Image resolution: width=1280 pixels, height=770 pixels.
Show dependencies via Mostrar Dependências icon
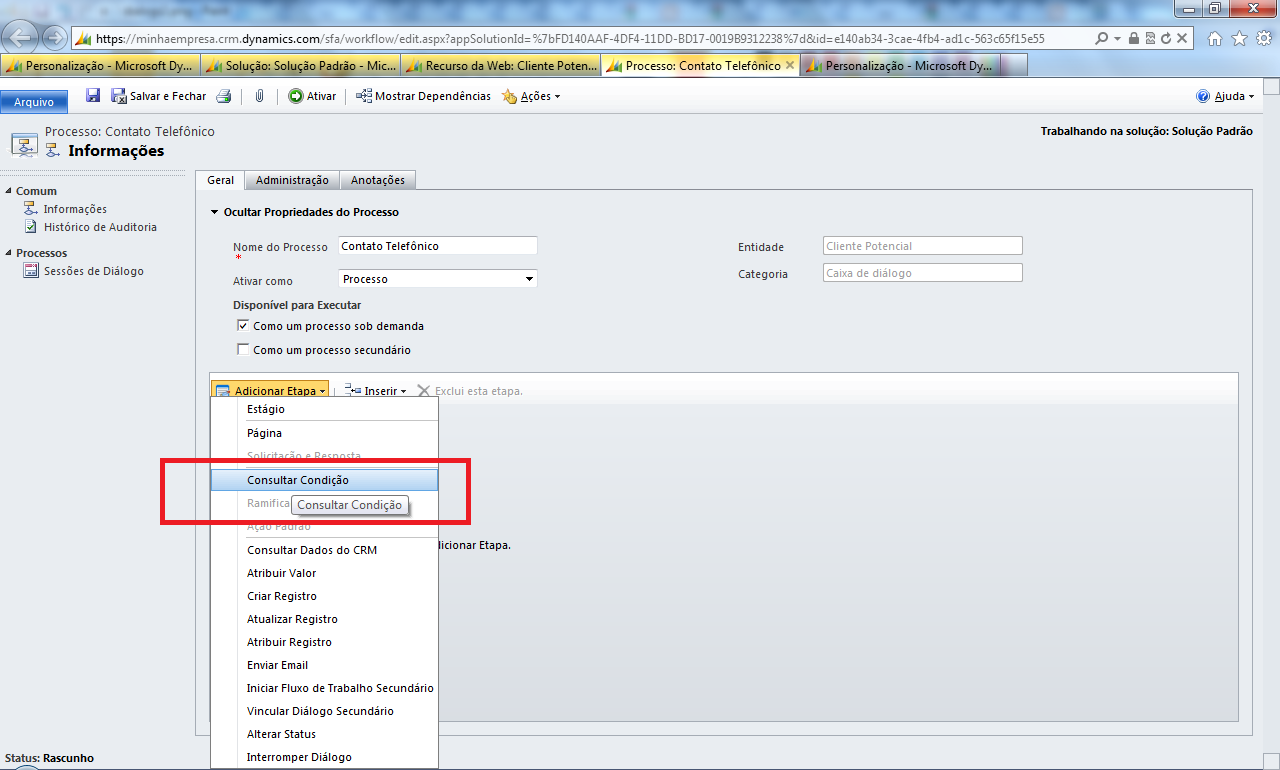[365, 96]
